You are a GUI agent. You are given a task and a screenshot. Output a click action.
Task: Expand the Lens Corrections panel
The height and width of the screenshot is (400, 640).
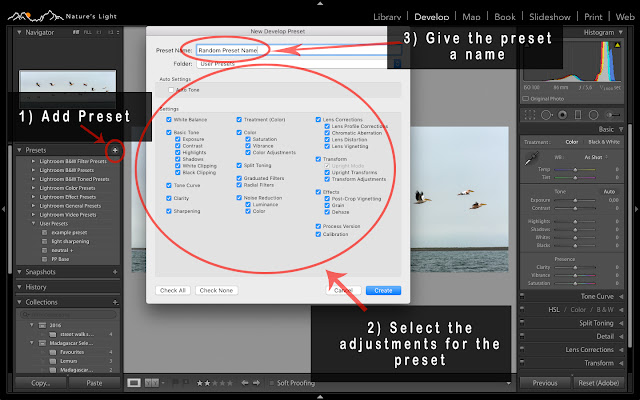coord(621,350)
